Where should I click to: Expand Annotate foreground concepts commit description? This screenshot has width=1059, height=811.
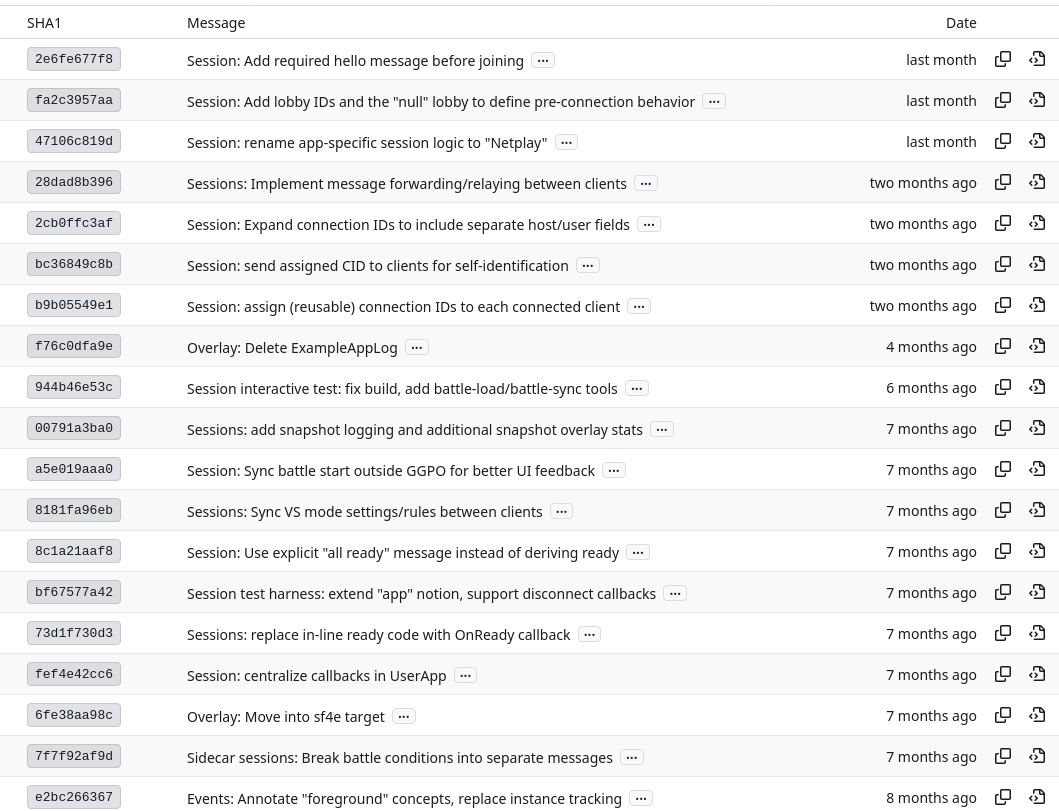point(641,798)
